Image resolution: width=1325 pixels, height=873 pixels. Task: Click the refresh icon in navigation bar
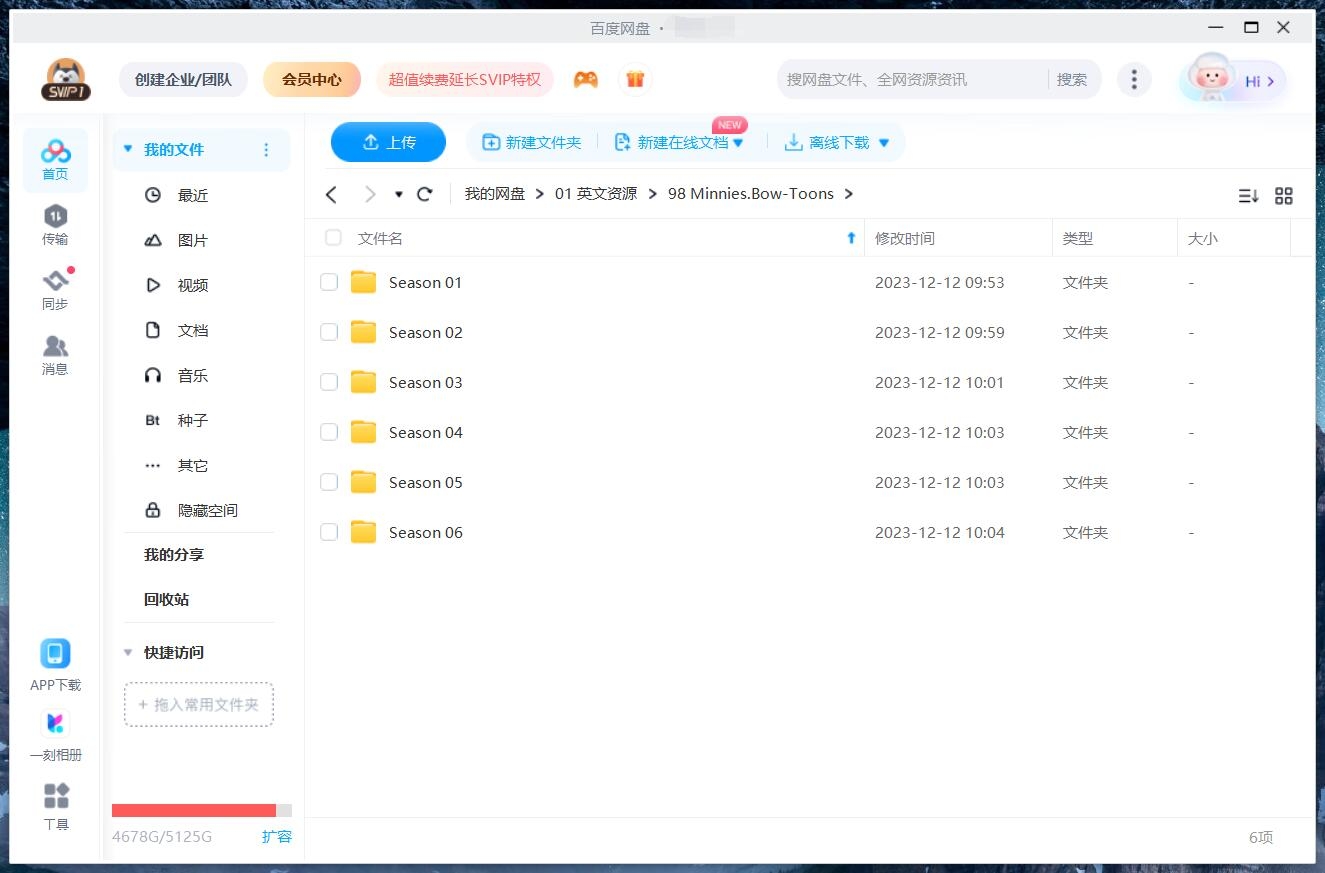(x=425, y=194)
